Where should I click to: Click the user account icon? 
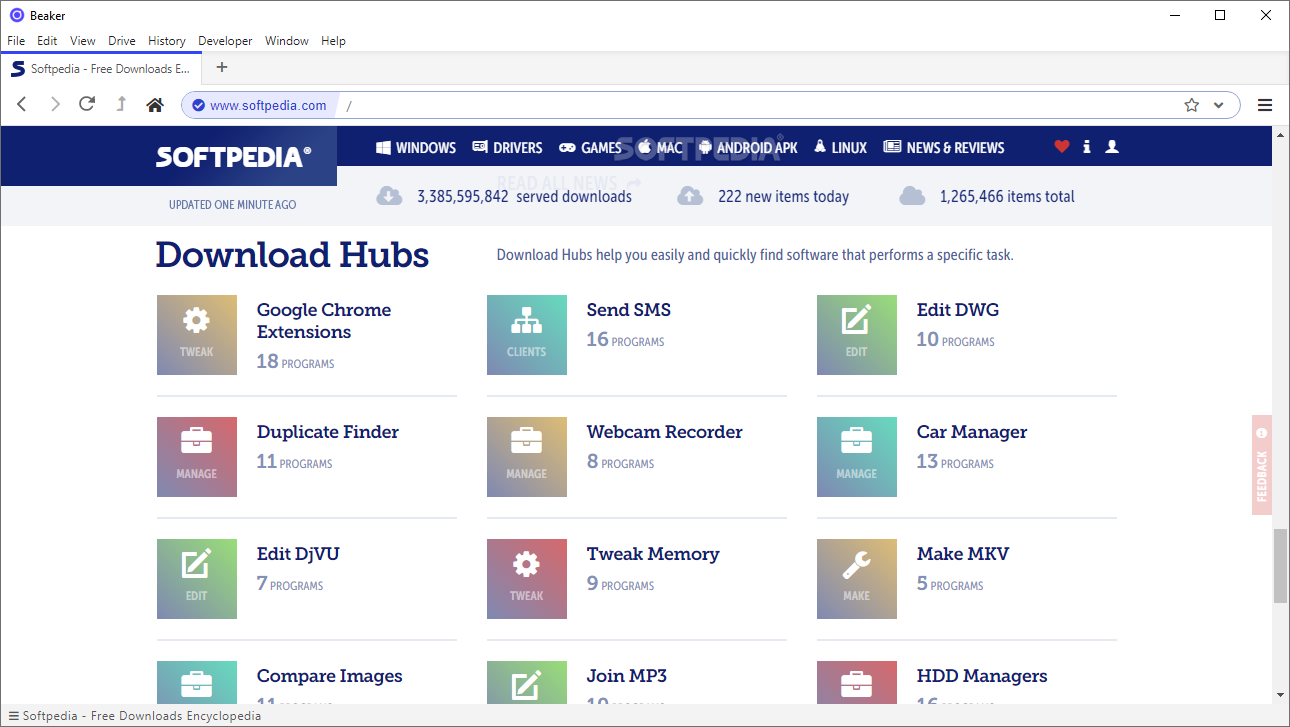pos(1112,147)
